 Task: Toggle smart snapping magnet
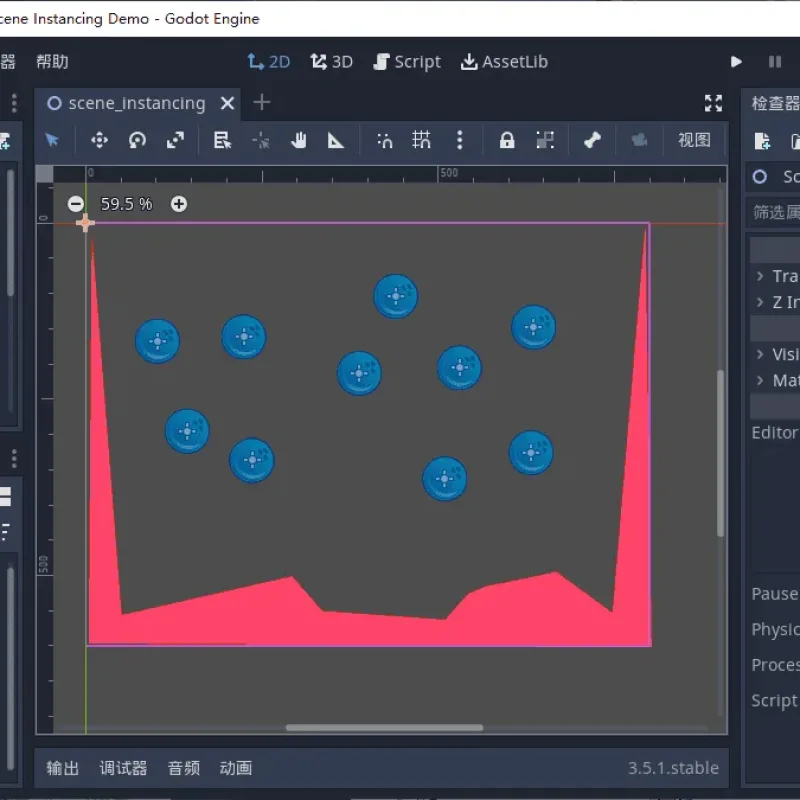tap(384, 140)
